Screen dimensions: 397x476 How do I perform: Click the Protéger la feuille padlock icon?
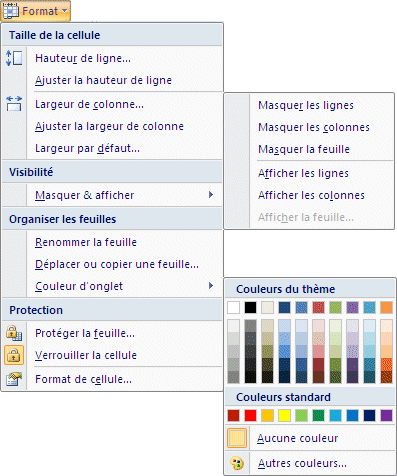(x=14, y=333)
